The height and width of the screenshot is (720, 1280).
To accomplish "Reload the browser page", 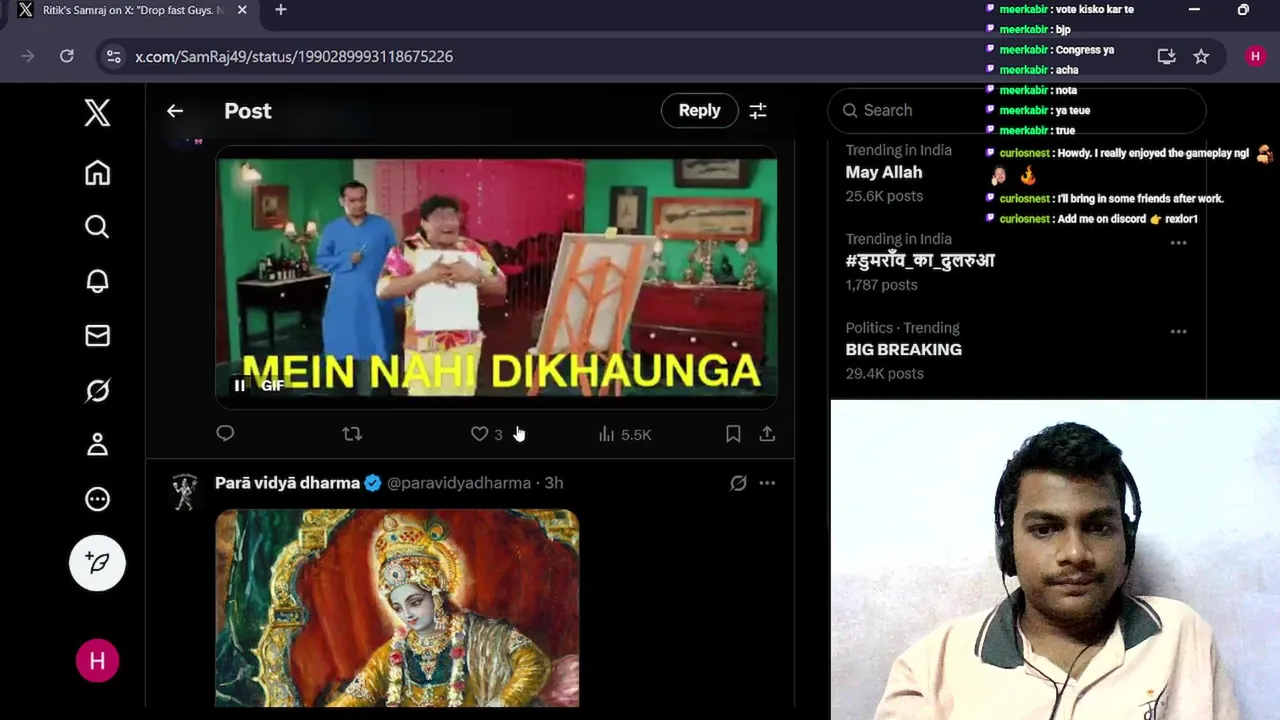I will click(67, 56).
